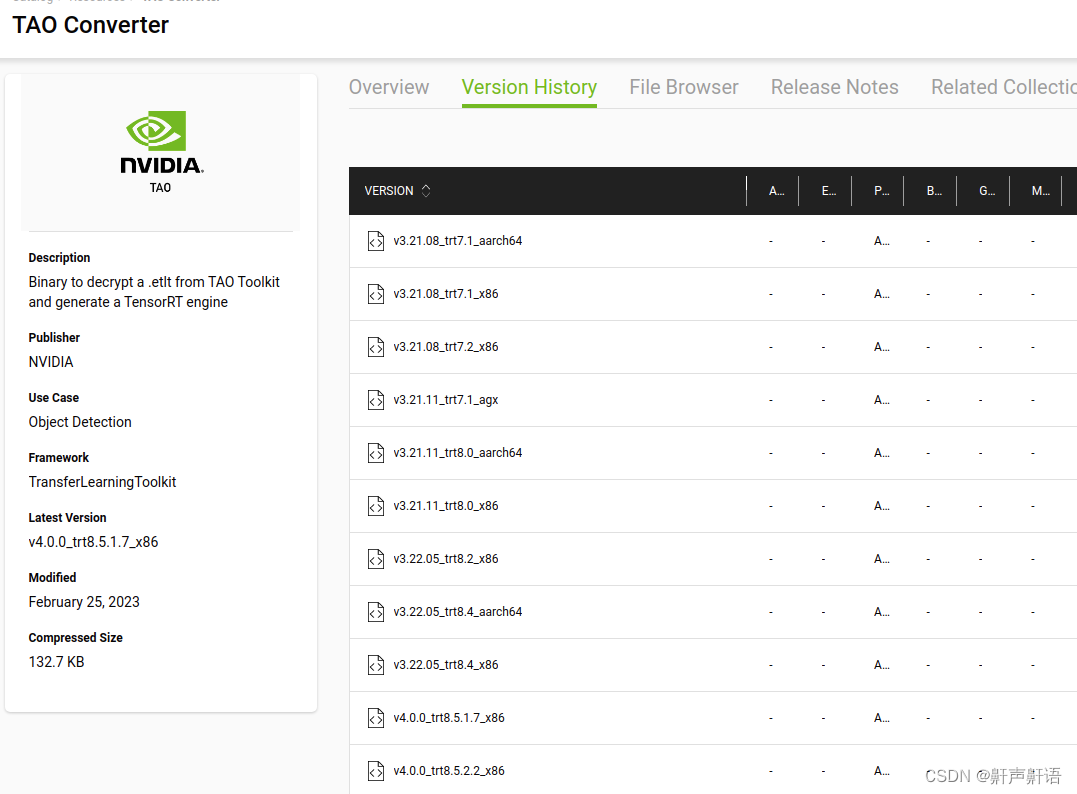Click the NVIDIA publisher name

51,362
